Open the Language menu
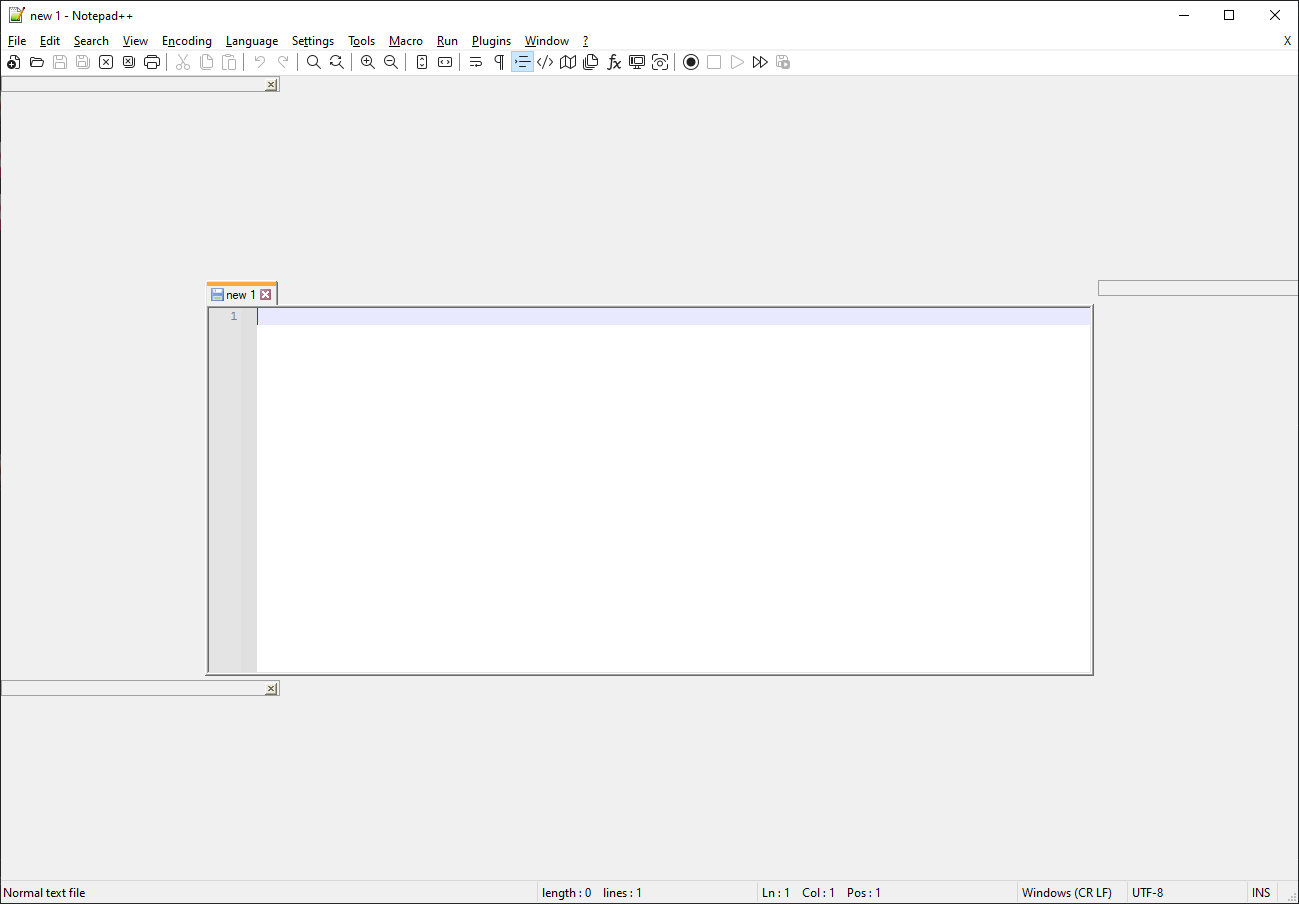1299x904 pixels. tap(252, 41)
